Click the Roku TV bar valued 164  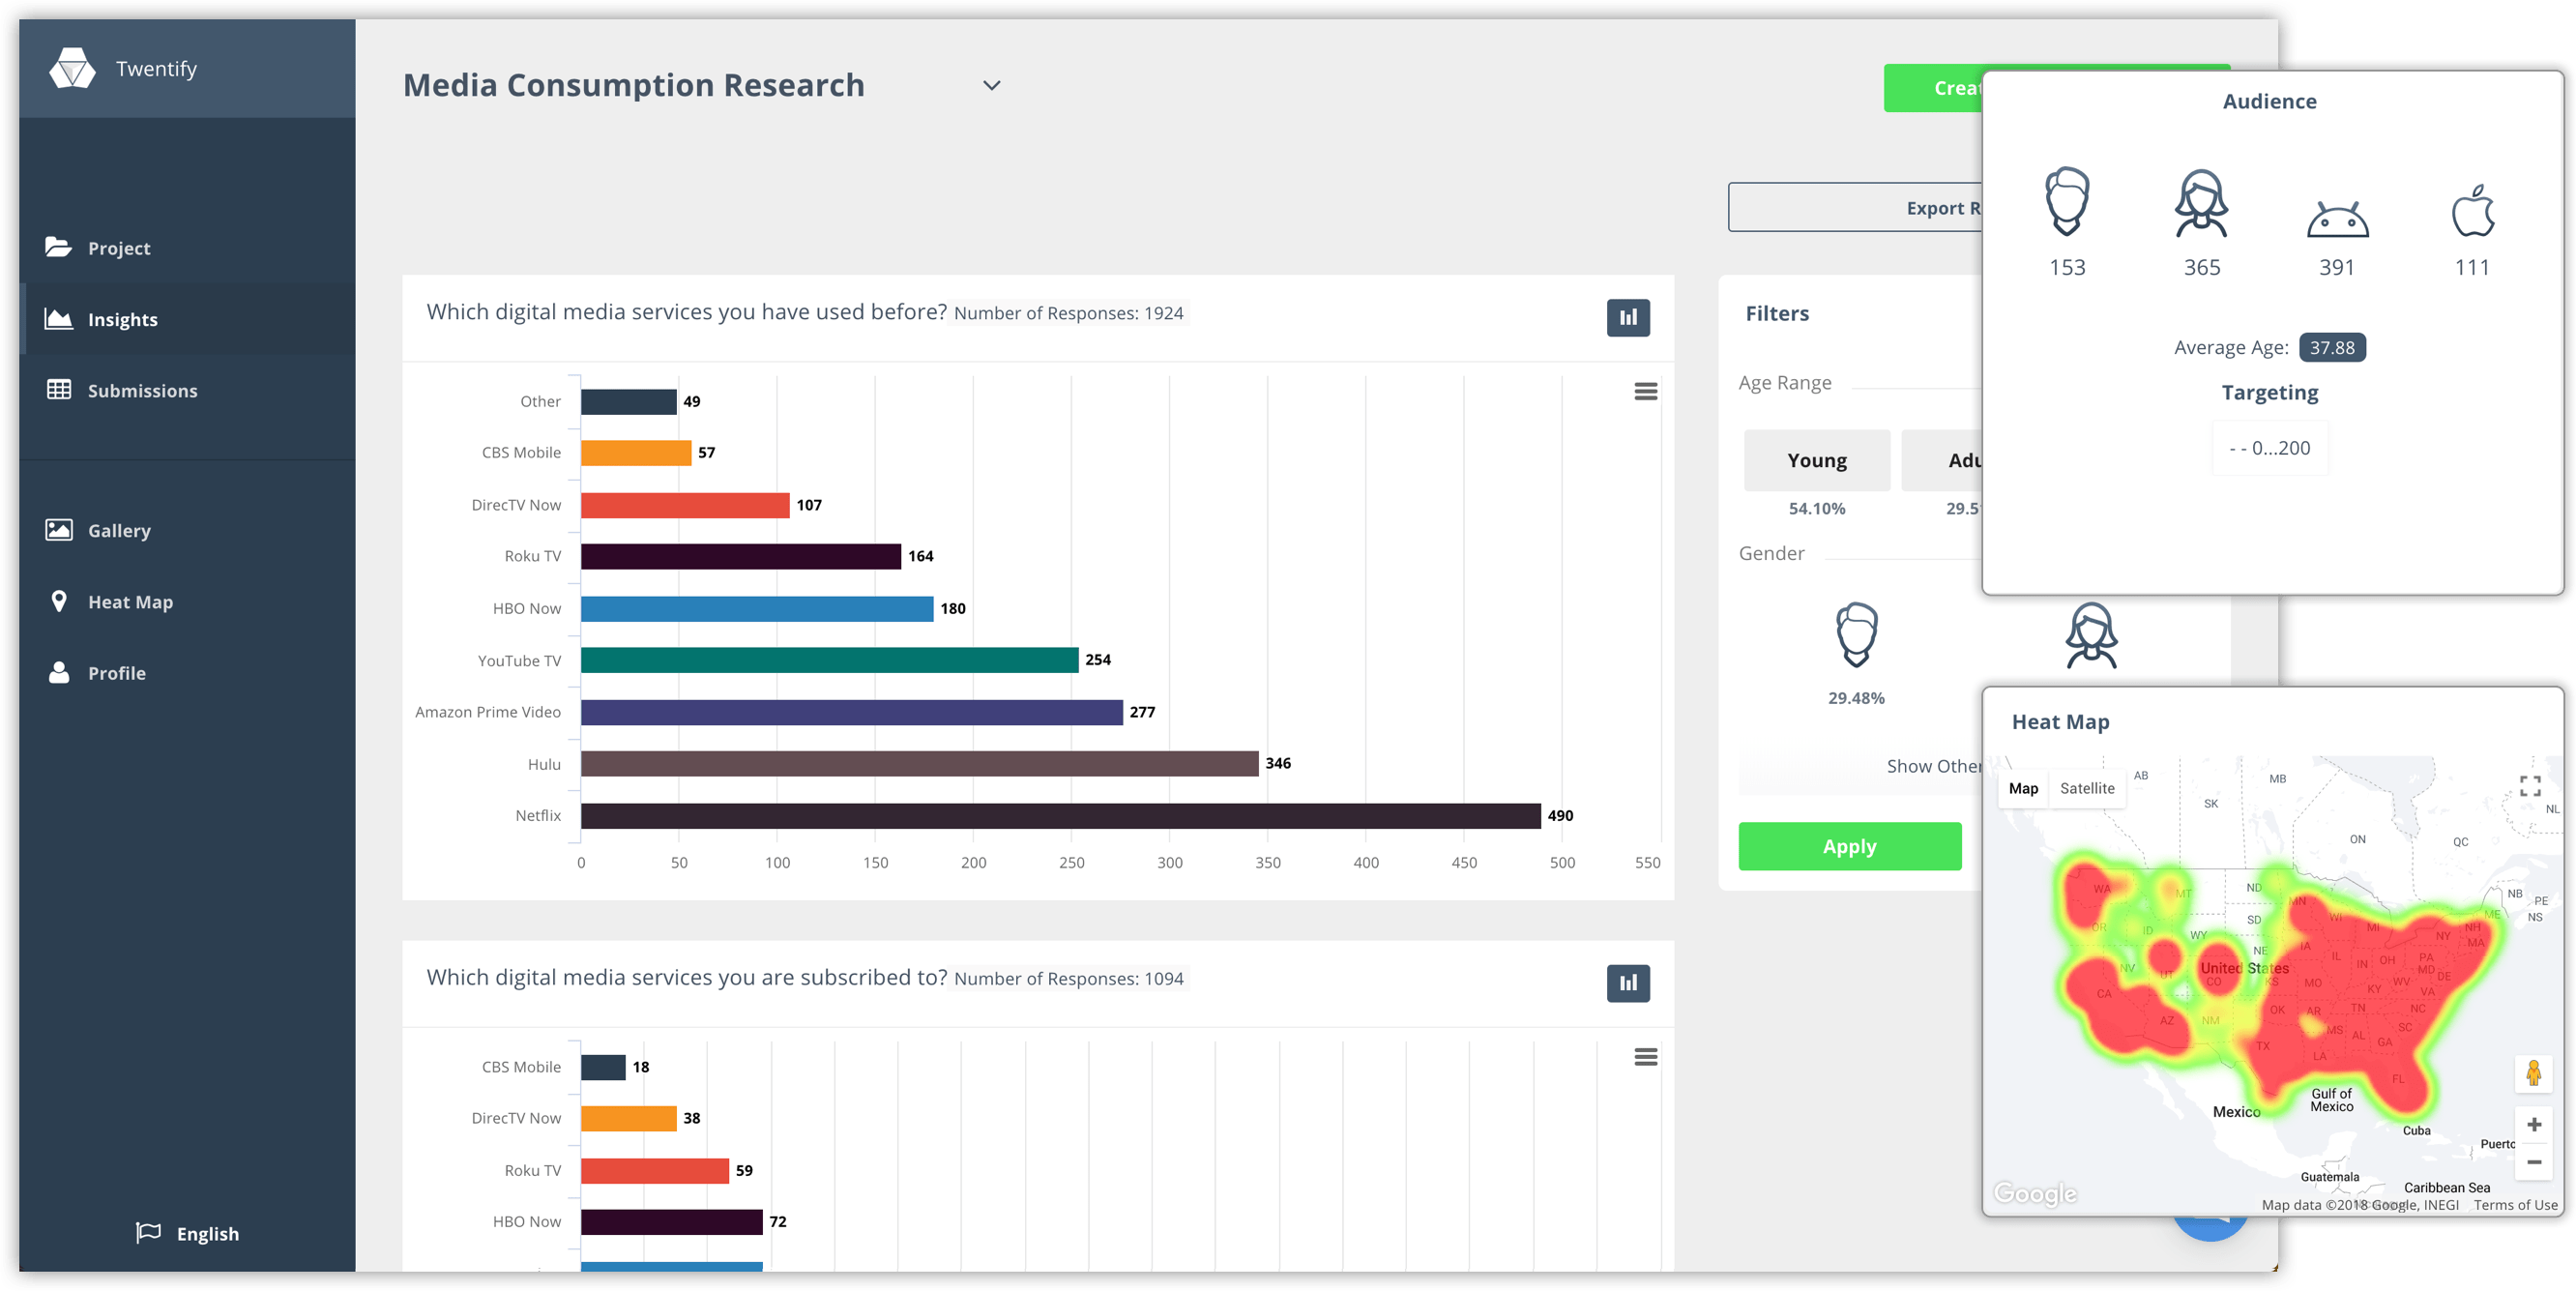(x=741, y=555)
